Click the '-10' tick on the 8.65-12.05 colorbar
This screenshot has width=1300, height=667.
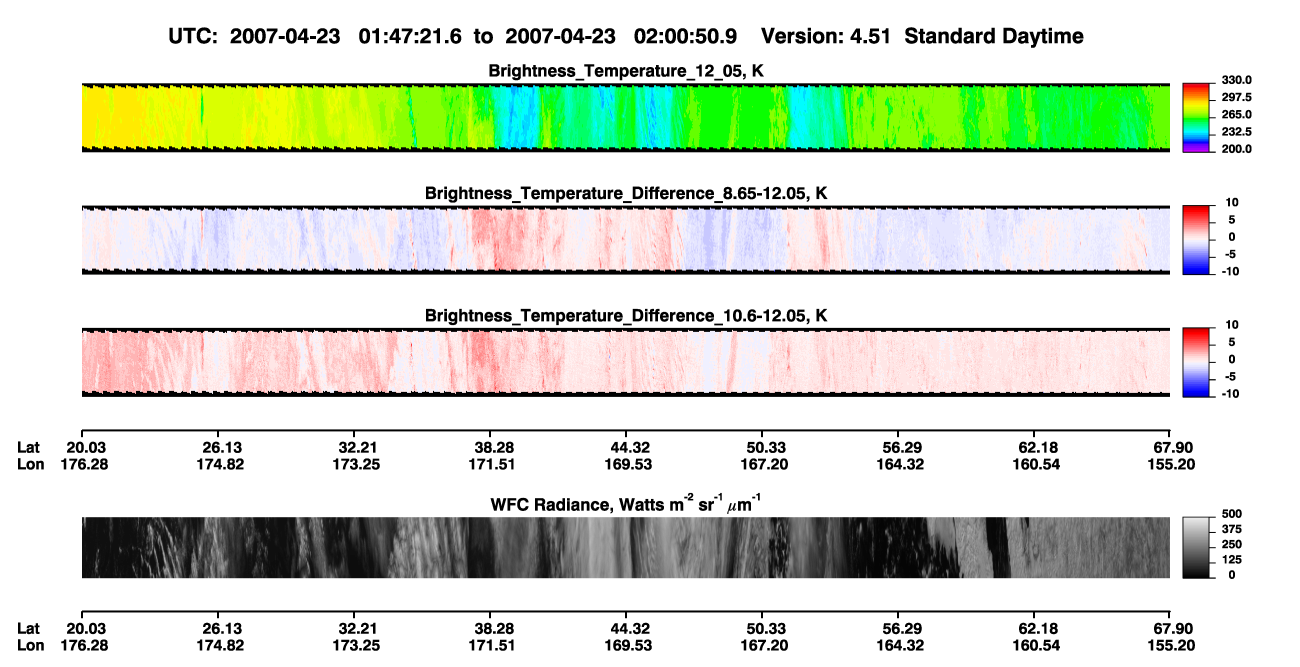click(x=1231, y=271)
